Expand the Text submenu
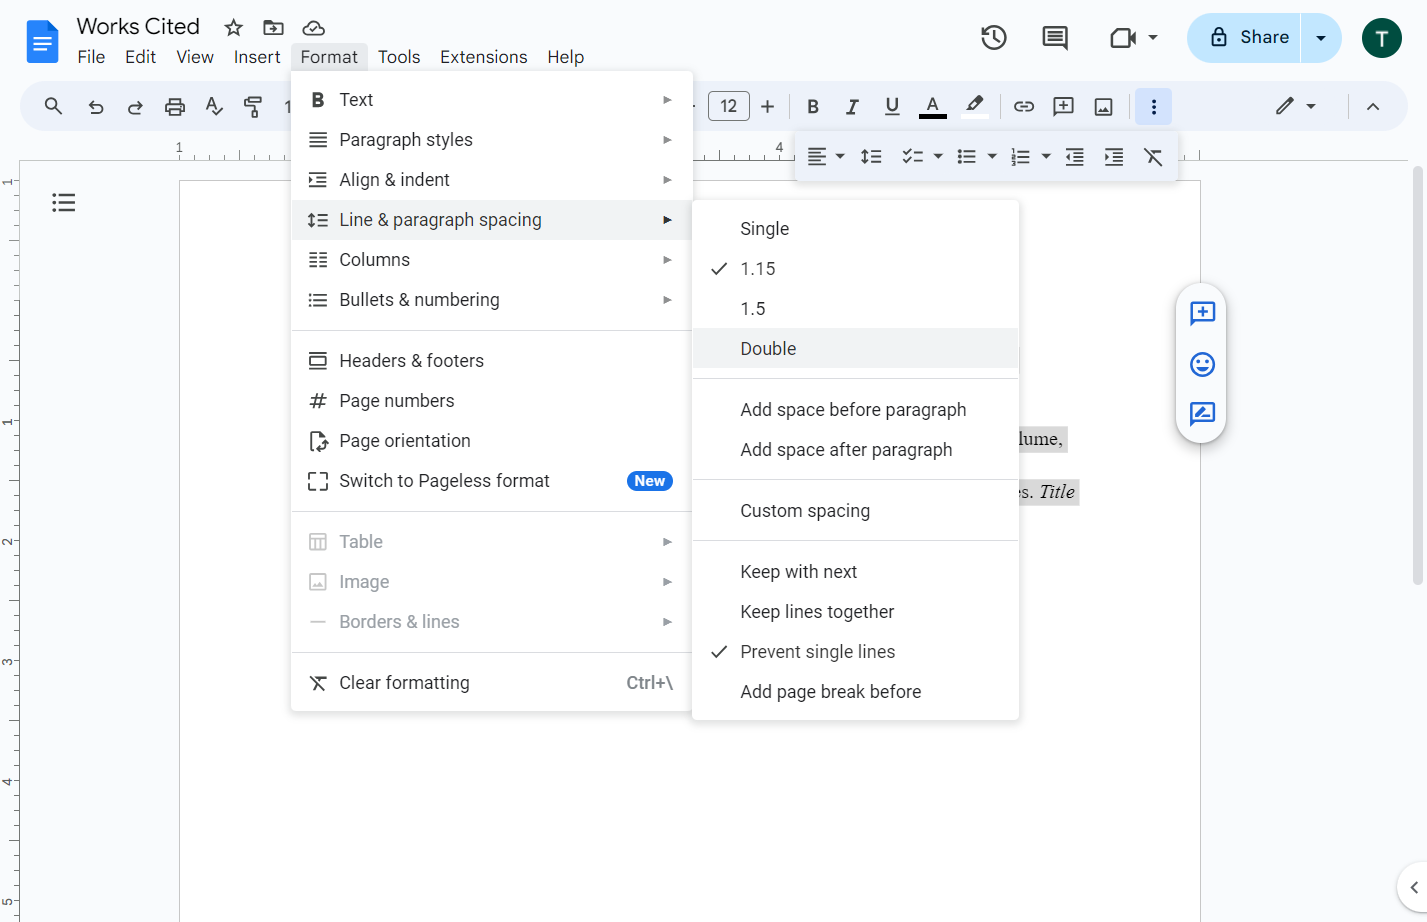The height and width of the screenshot is (922, 1427). (x=492, y=99)
